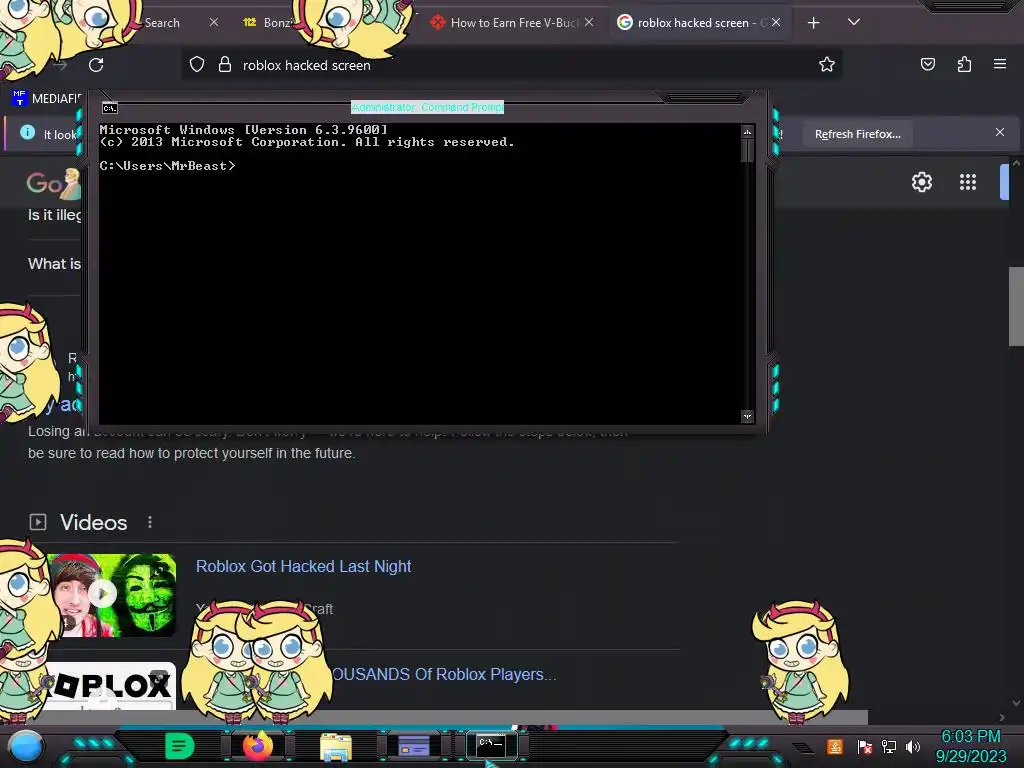Select Command Prompt taskbar button
This screenshot has height=768, width=1024.
pos(491,746)
